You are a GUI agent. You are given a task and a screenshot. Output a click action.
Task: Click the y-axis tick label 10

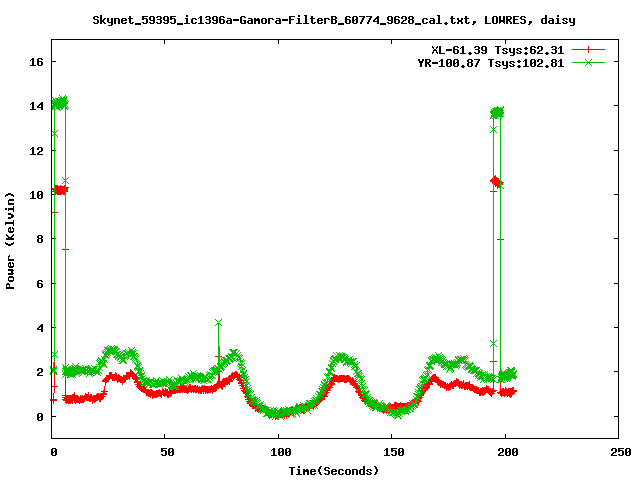(x=36, y=195)
